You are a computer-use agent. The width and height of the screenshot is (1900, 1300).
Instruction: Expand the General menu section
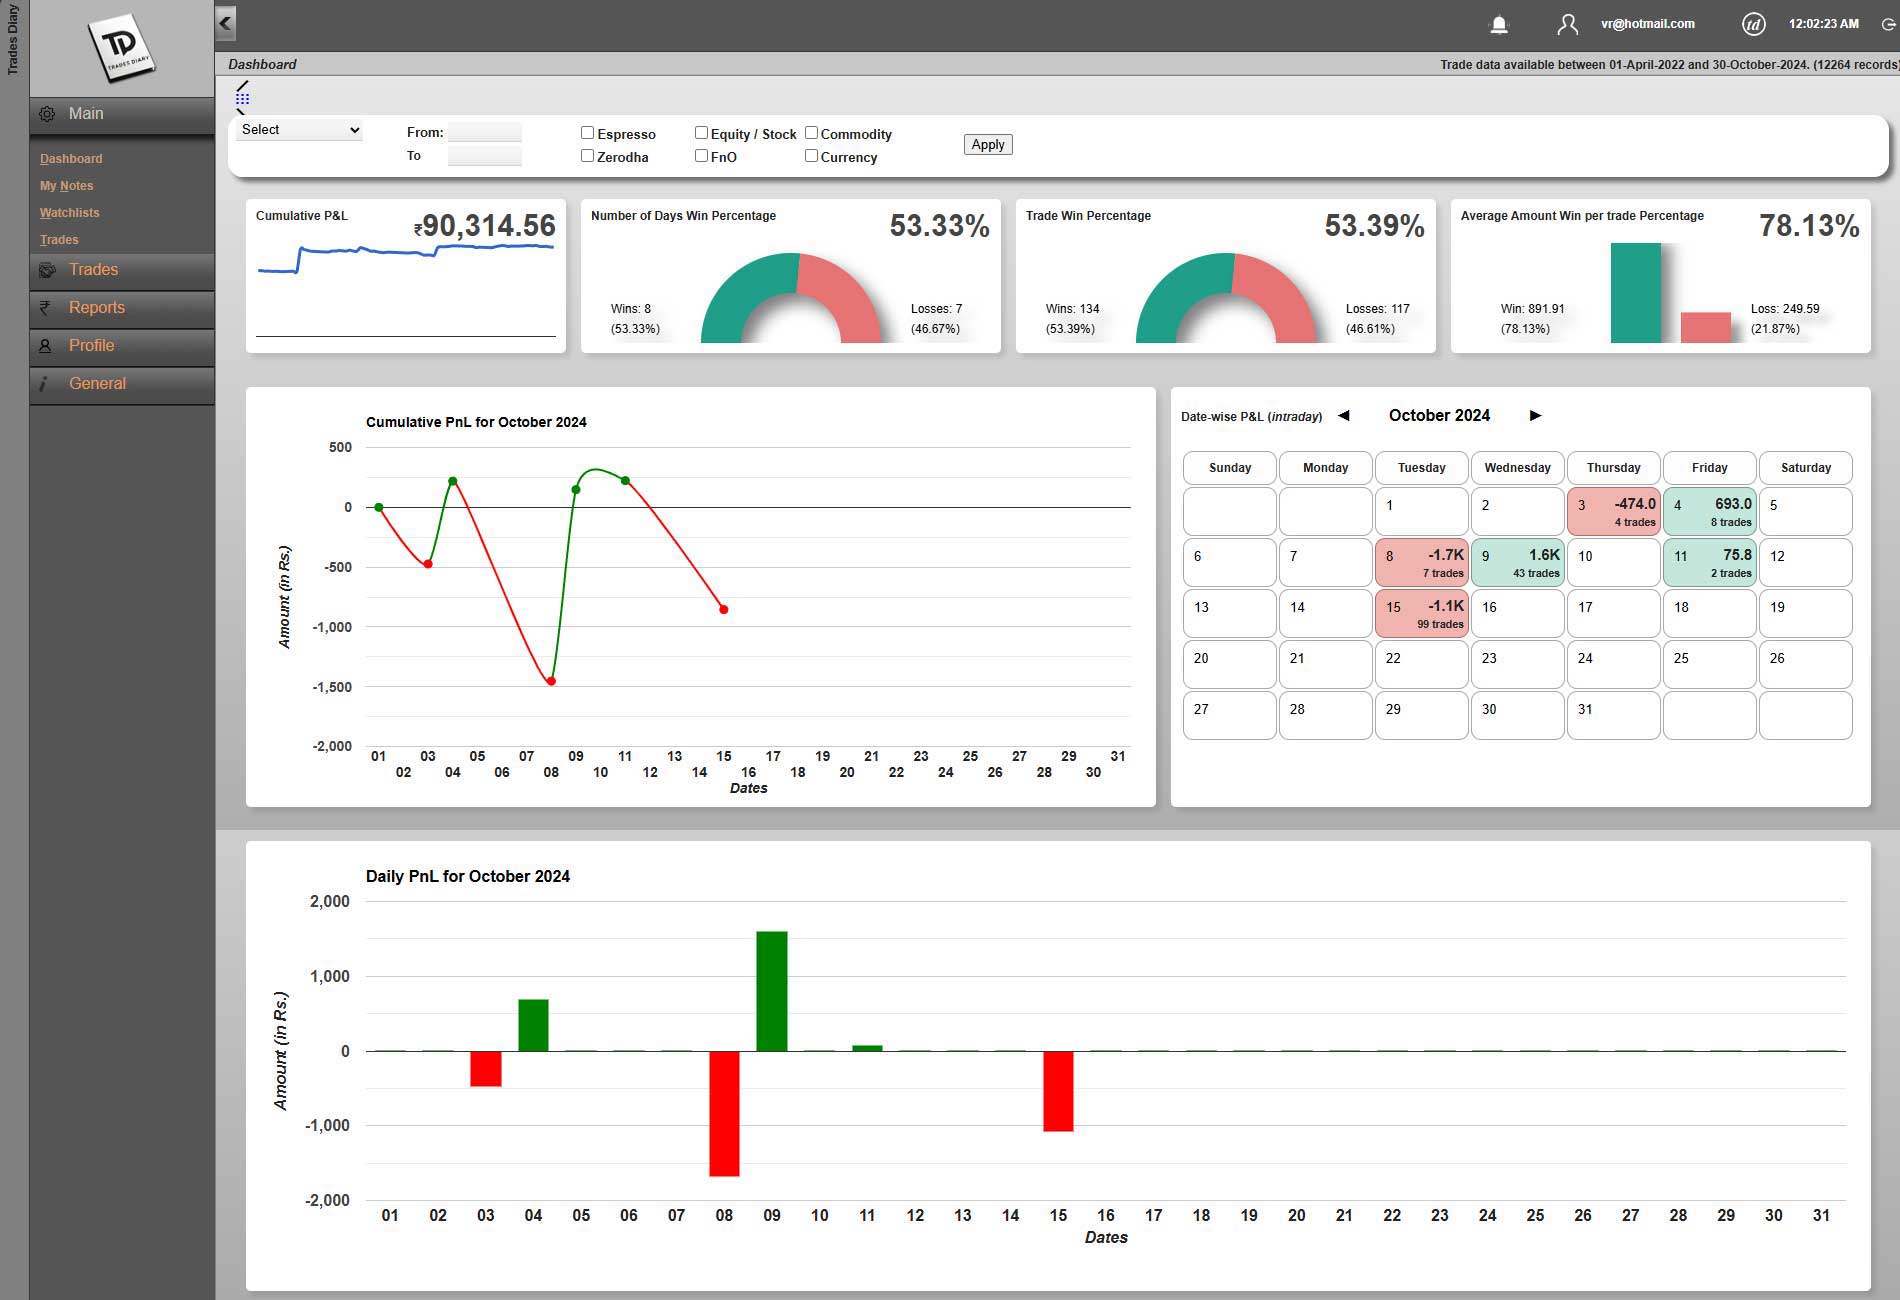tap(122, 384)
